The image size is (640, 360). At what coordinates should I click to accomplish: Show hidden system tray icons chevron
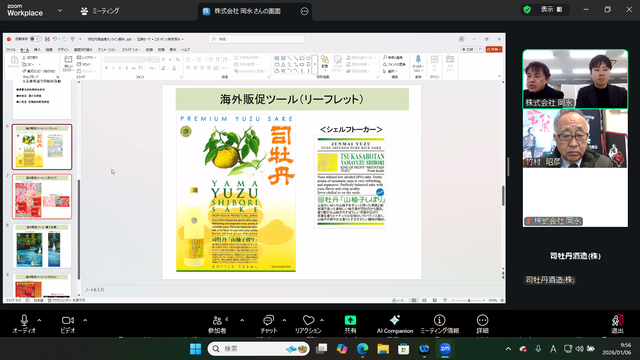tap(508, 349)
